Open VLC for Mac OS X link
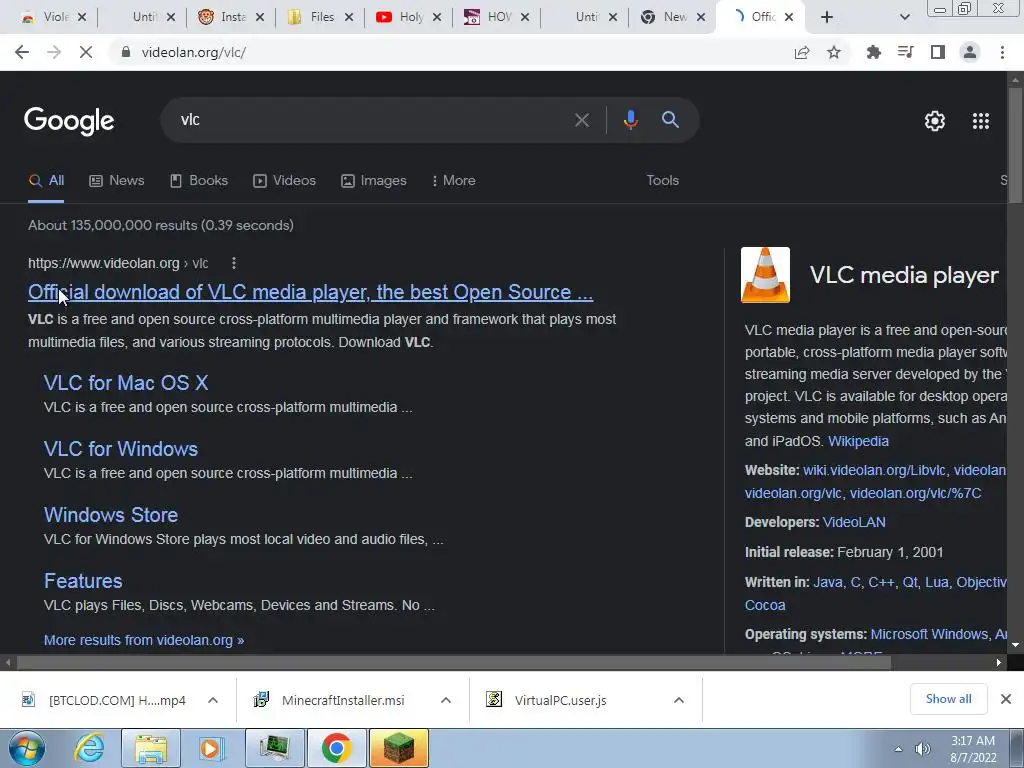The height and width of the screenshot is (768, 1024). [x=126, y=383]
